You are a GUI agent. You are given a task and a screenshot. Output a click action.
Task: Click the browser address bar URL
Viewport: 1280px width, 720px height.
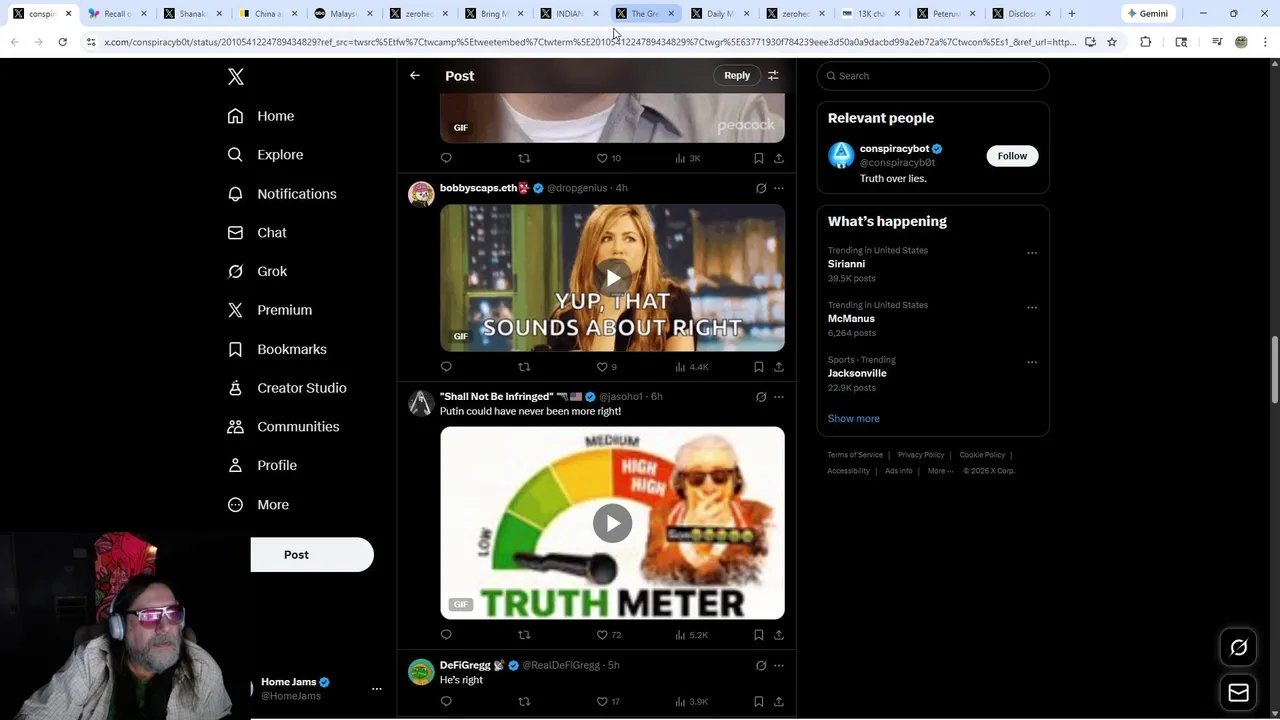tap(590, 42)
